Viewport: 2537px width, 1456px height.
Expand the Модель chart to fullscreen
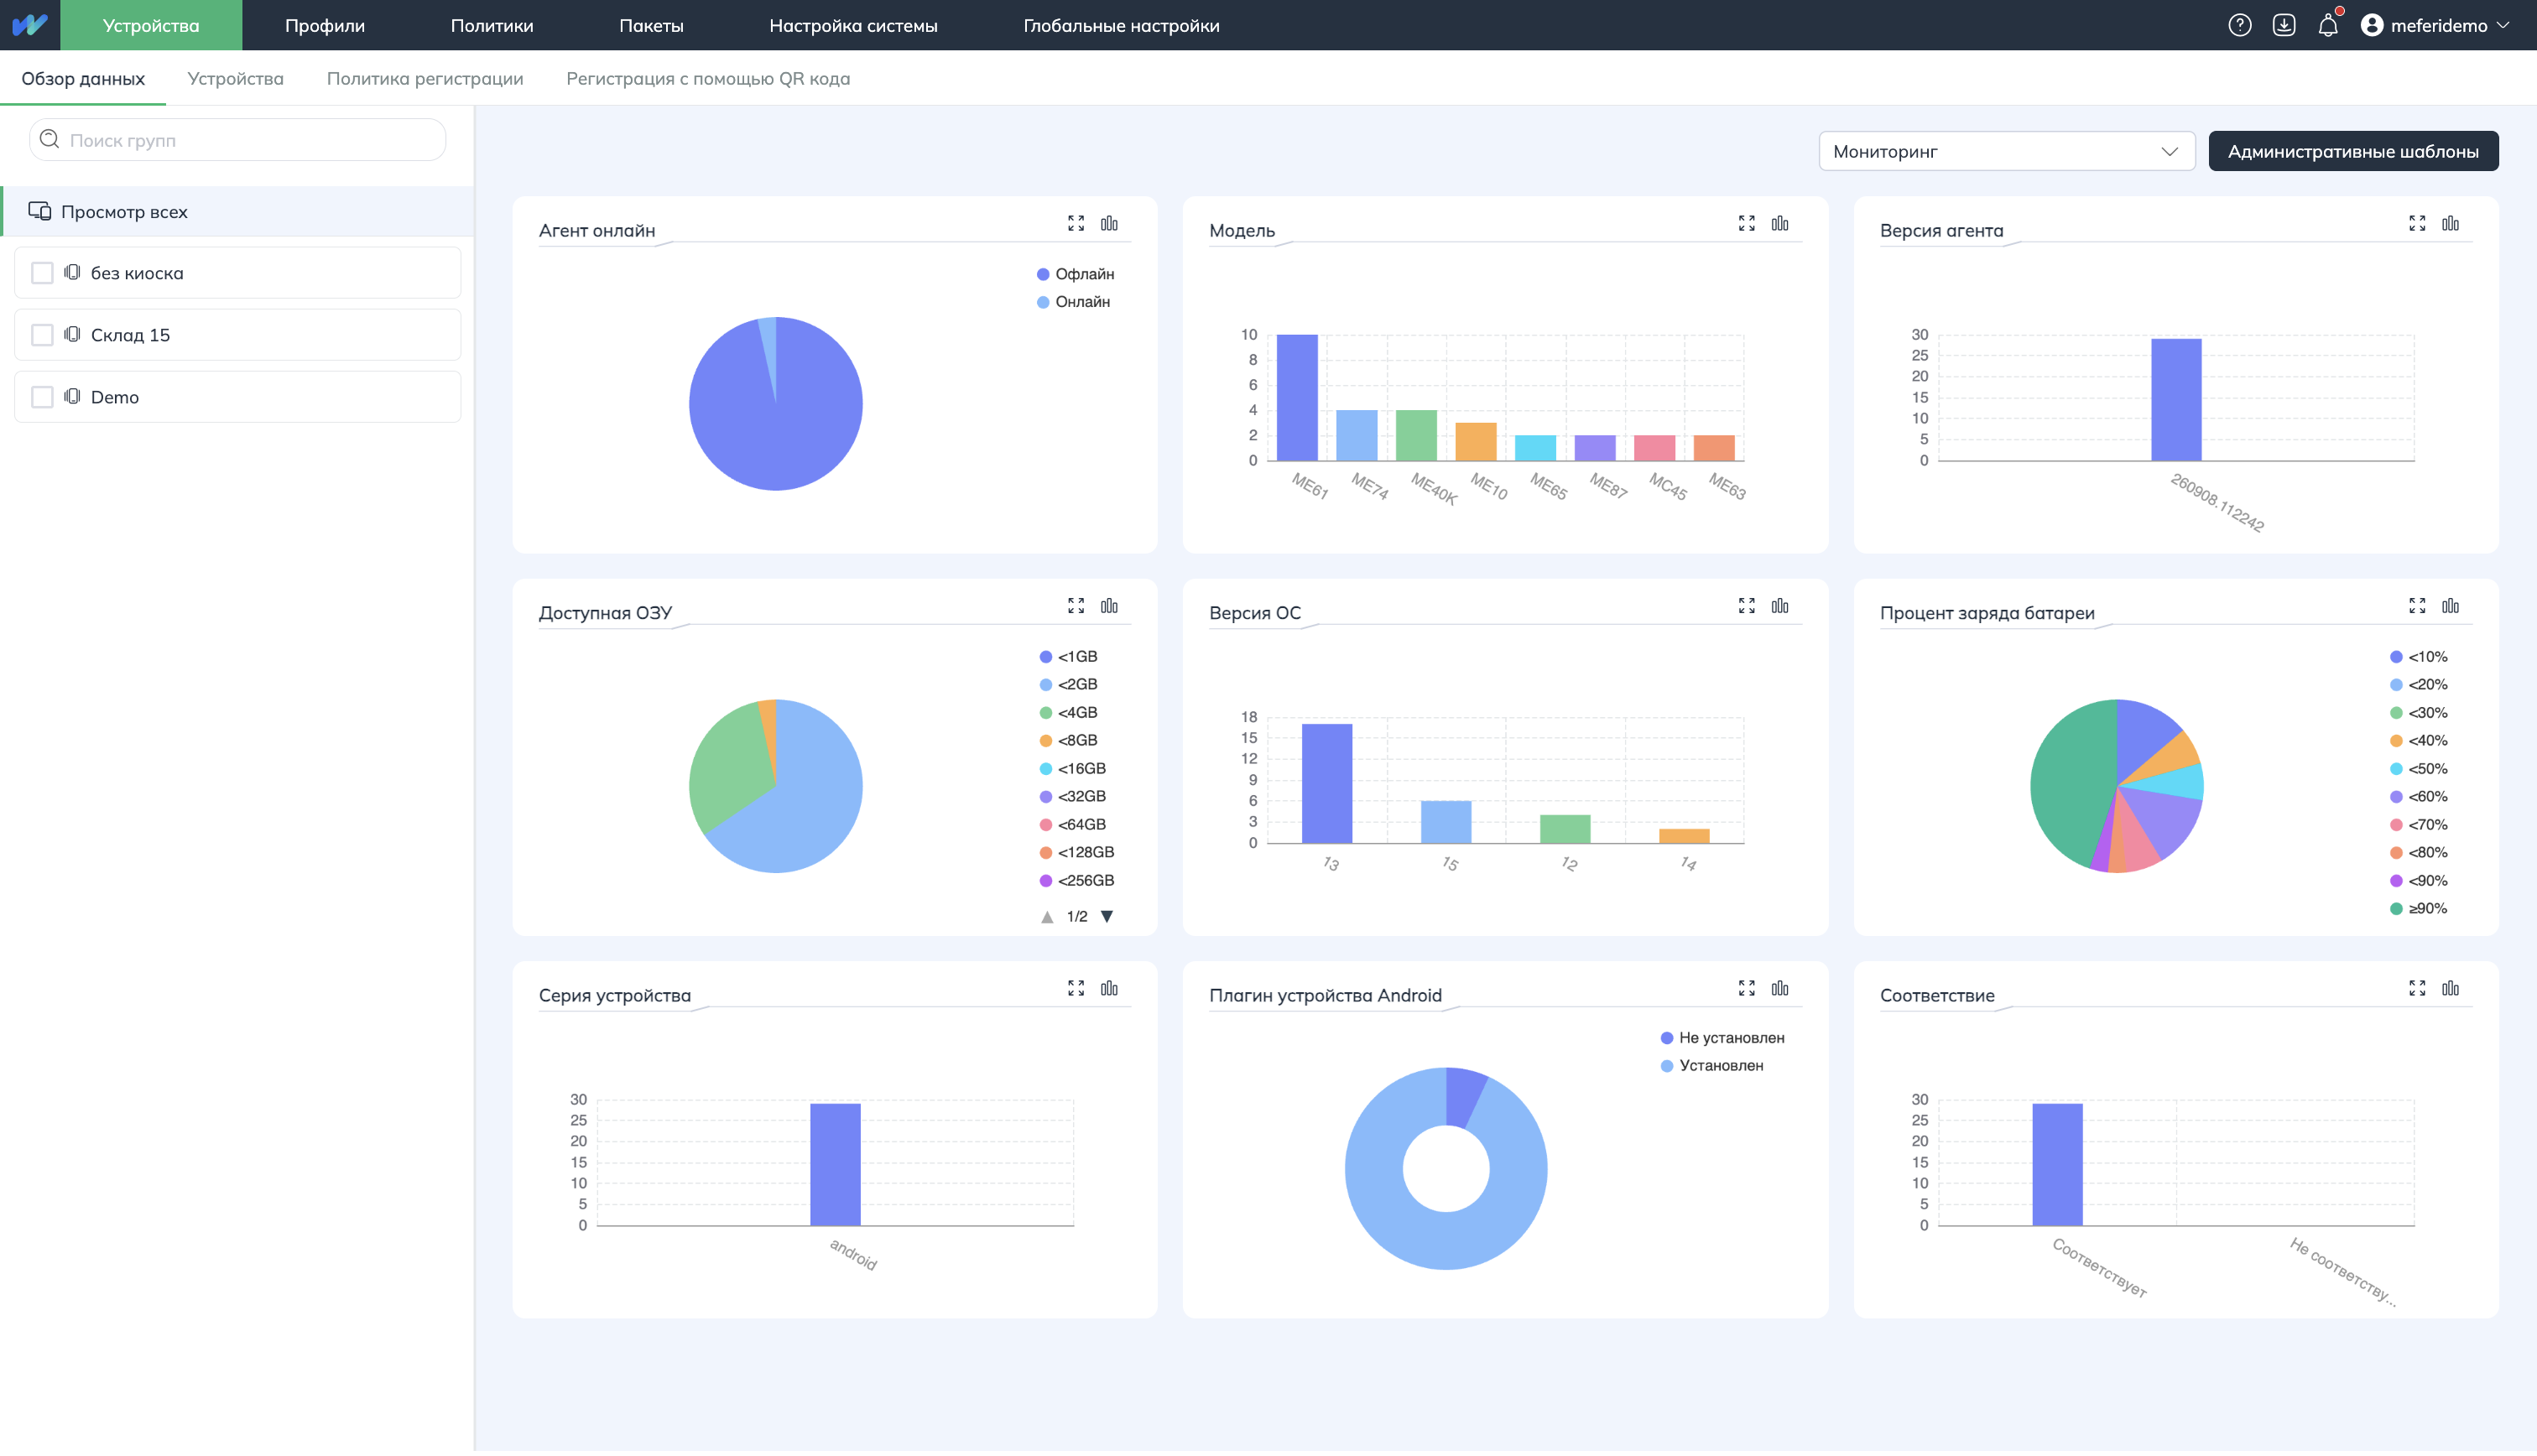pos(1746,223)
